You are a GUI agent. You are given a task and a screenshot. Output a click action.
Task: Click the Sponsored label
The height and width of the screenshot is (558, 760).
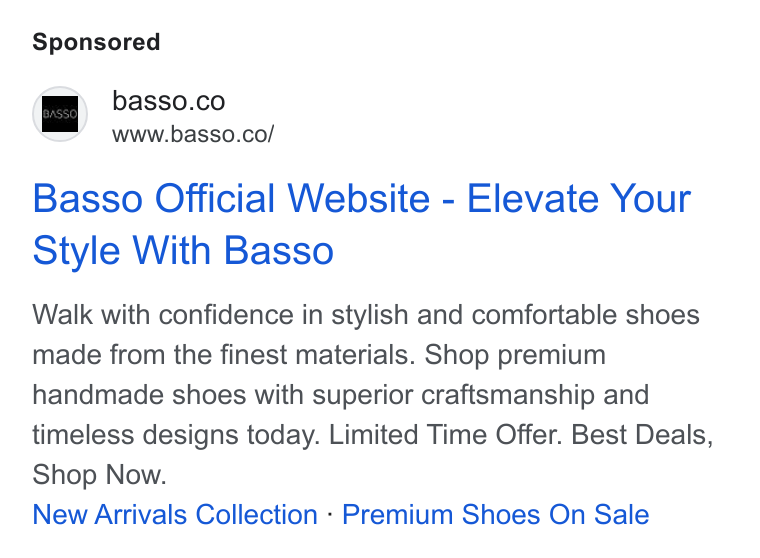(96, 42)
